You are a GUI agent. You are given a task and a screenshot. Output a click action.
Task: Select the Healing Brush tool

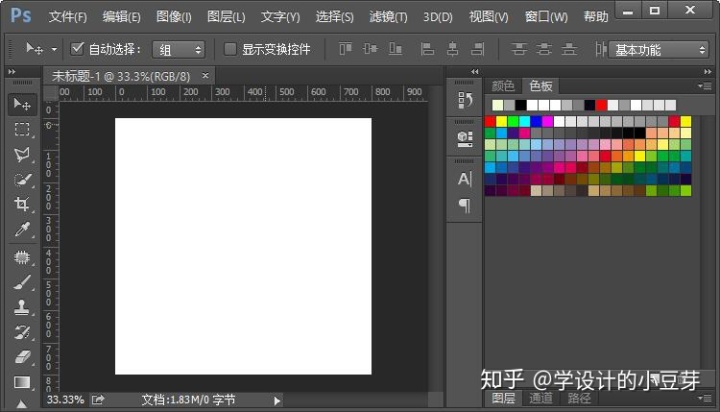click(x=22, y=257)
